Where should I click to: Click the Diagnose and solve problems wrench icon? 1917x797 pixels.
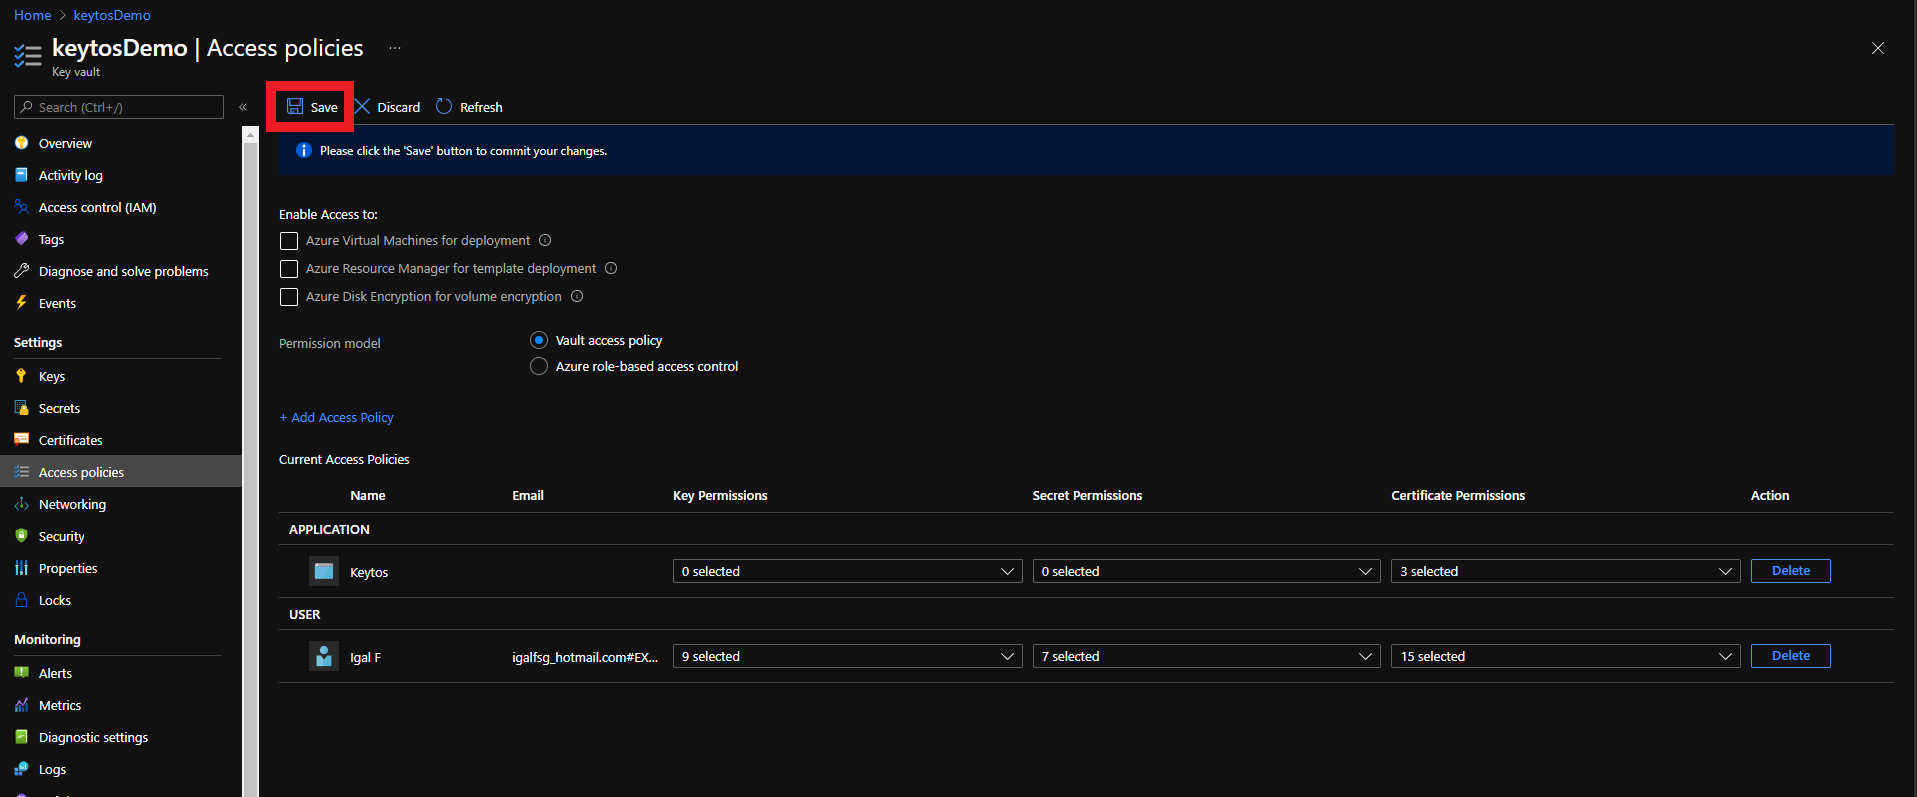(21, 271)
